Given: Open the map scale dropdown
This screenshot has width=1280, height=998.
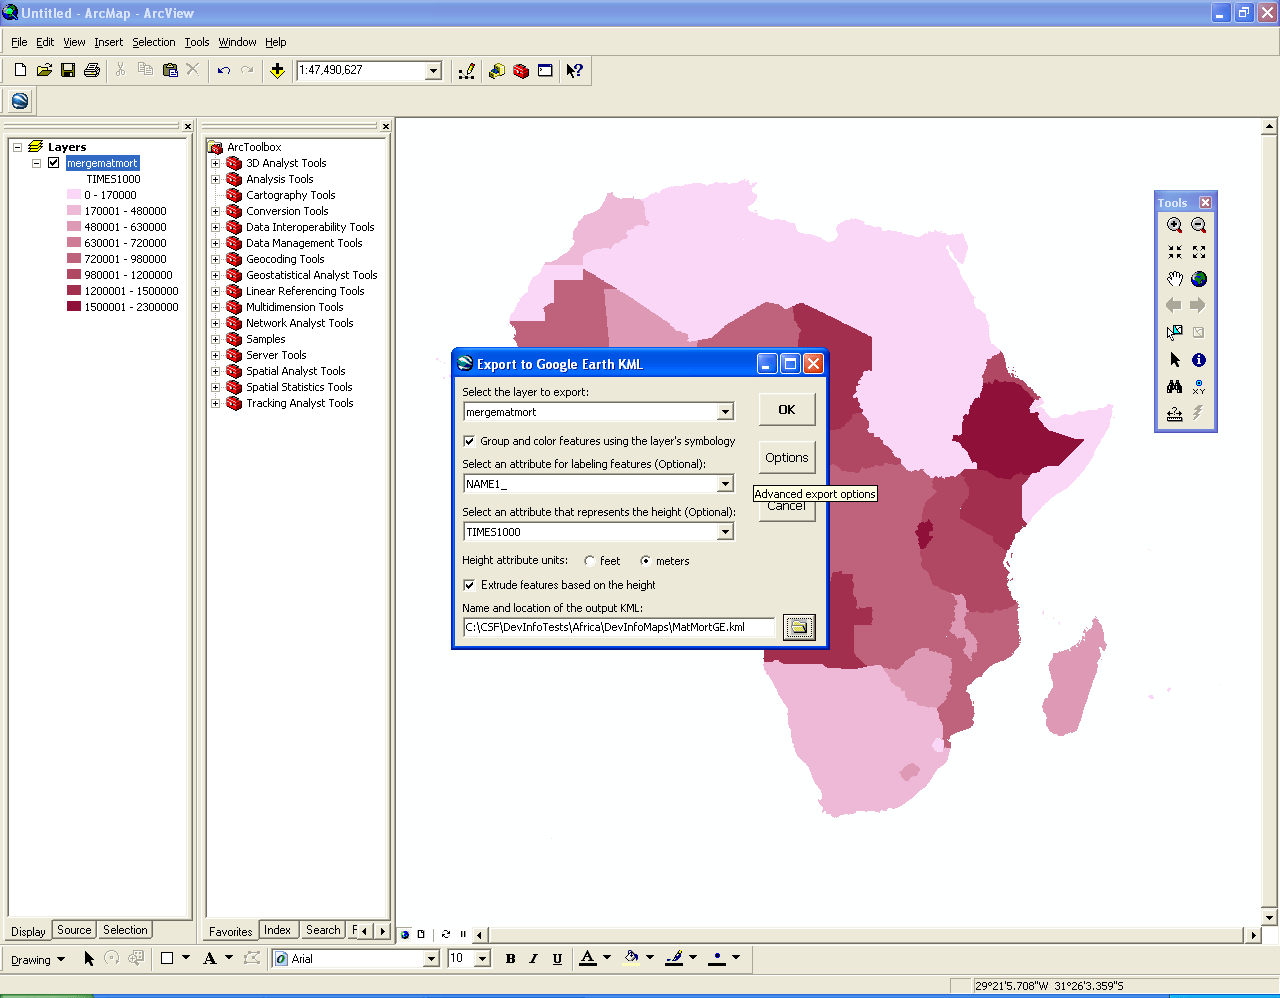Looking at the screenshot, I should 434,70.
